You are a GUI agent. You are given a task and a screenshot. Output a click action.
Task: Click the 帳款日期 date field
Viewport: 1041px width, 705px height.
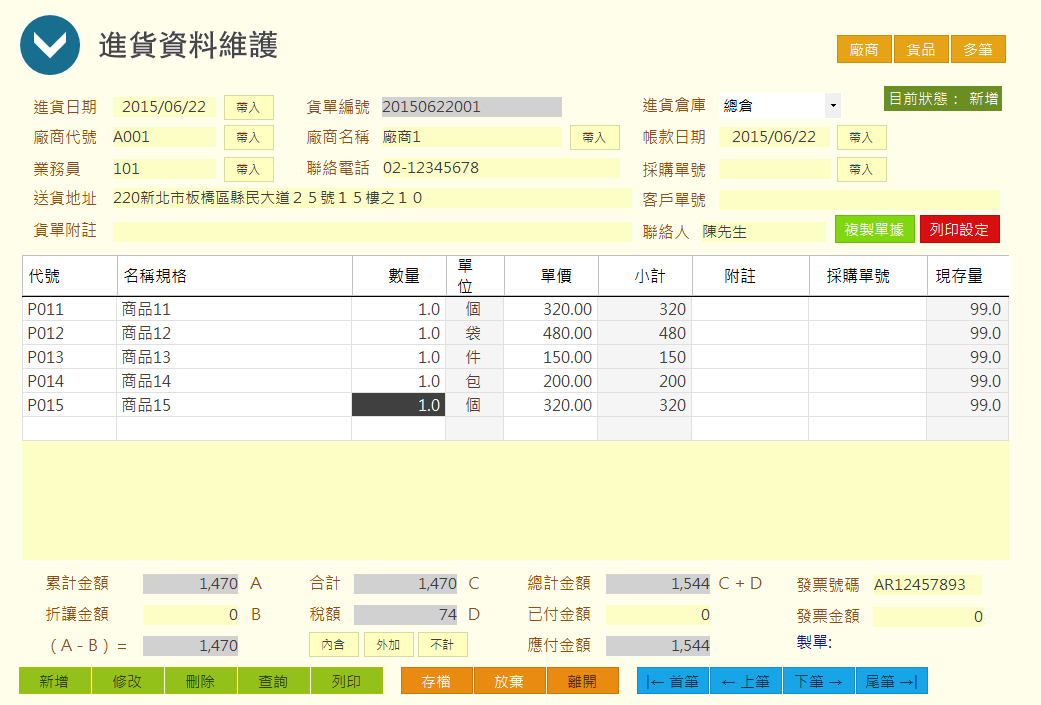click(774, 137)
